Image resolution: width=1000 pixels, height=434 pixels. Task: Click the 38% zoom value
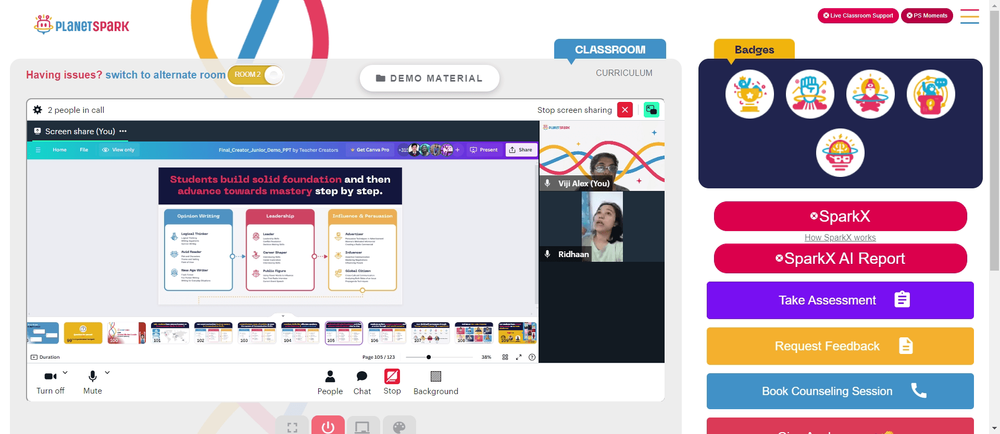coord(487,358)
